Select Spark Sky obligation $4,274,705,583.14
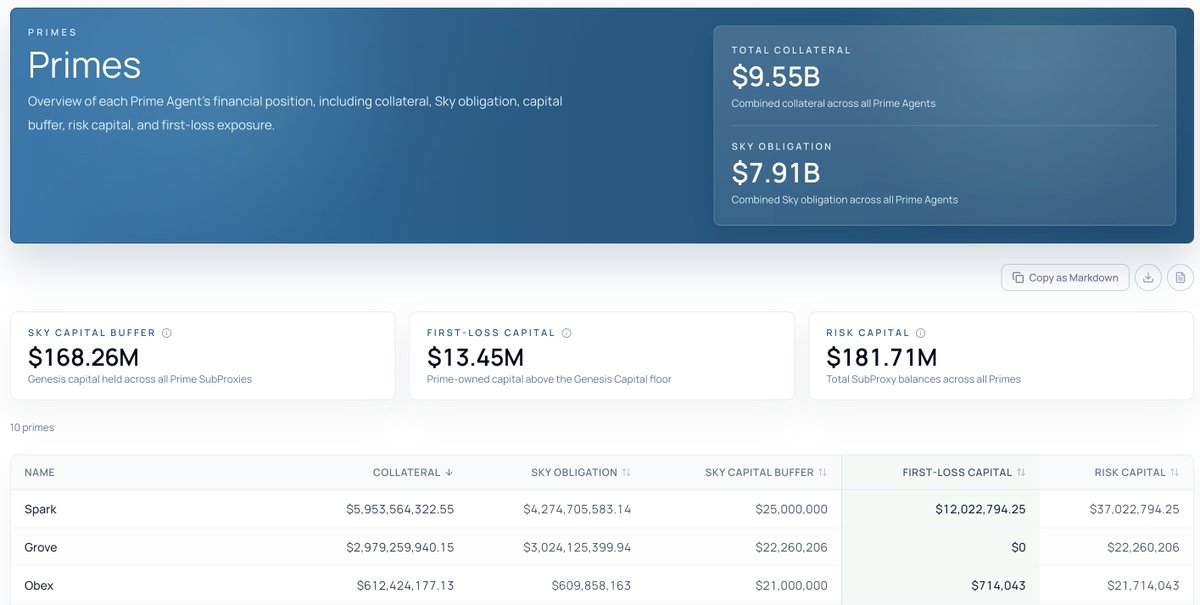This screenshot has height=605, width=1200. click(x=577, y=509)
